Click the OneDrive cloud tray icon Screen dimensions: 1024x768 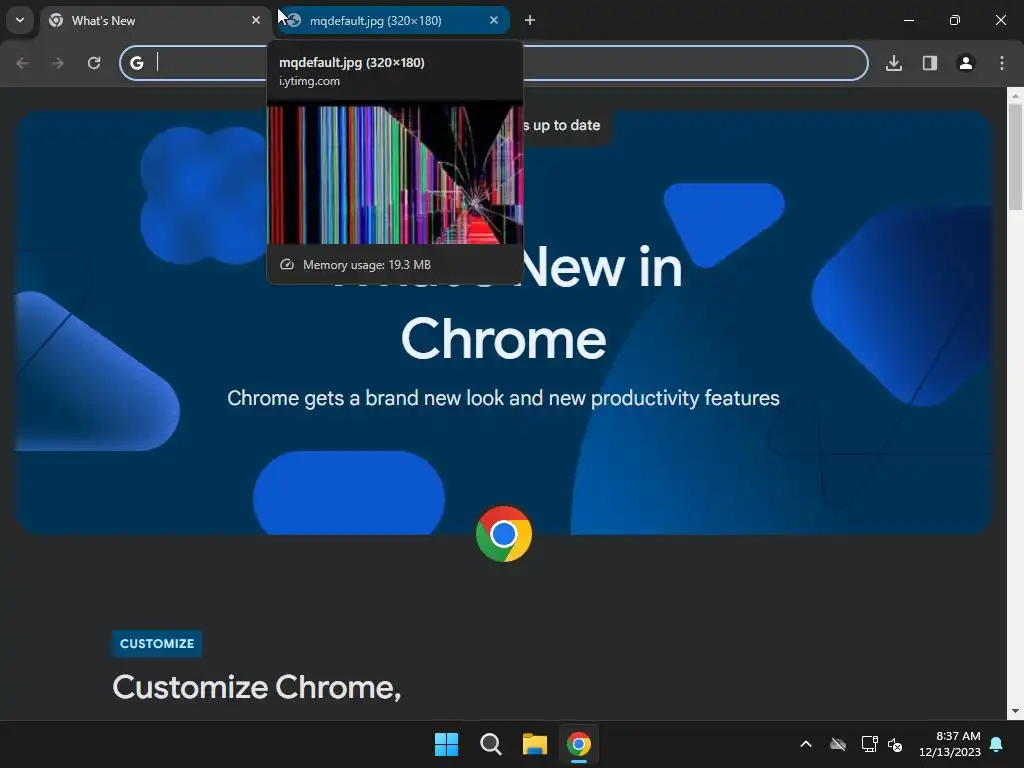coord(838,744)
